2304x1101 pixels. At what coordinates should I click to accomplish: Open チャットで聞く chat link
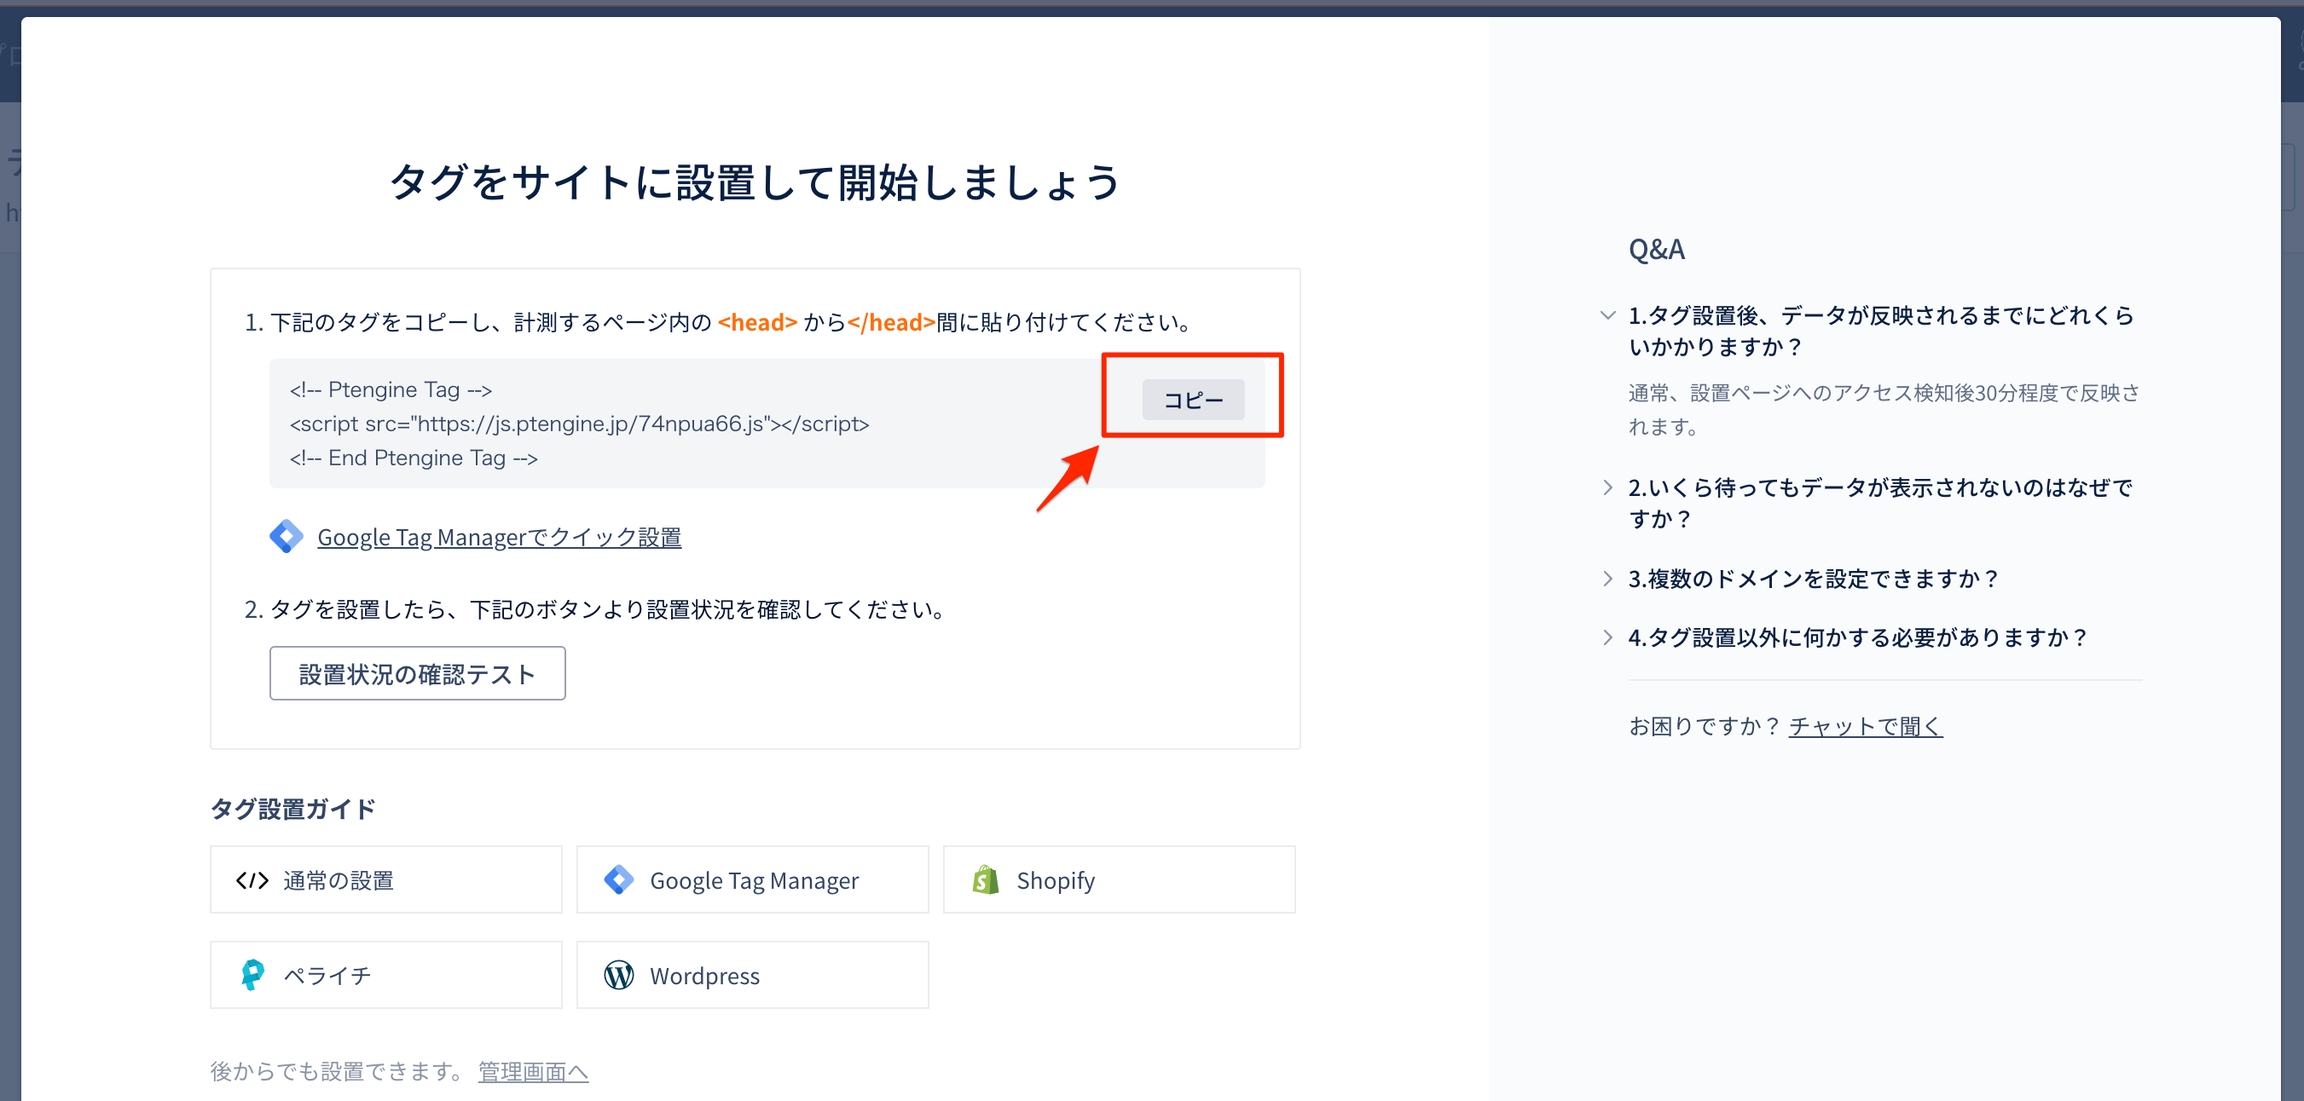click(1865, 726)
